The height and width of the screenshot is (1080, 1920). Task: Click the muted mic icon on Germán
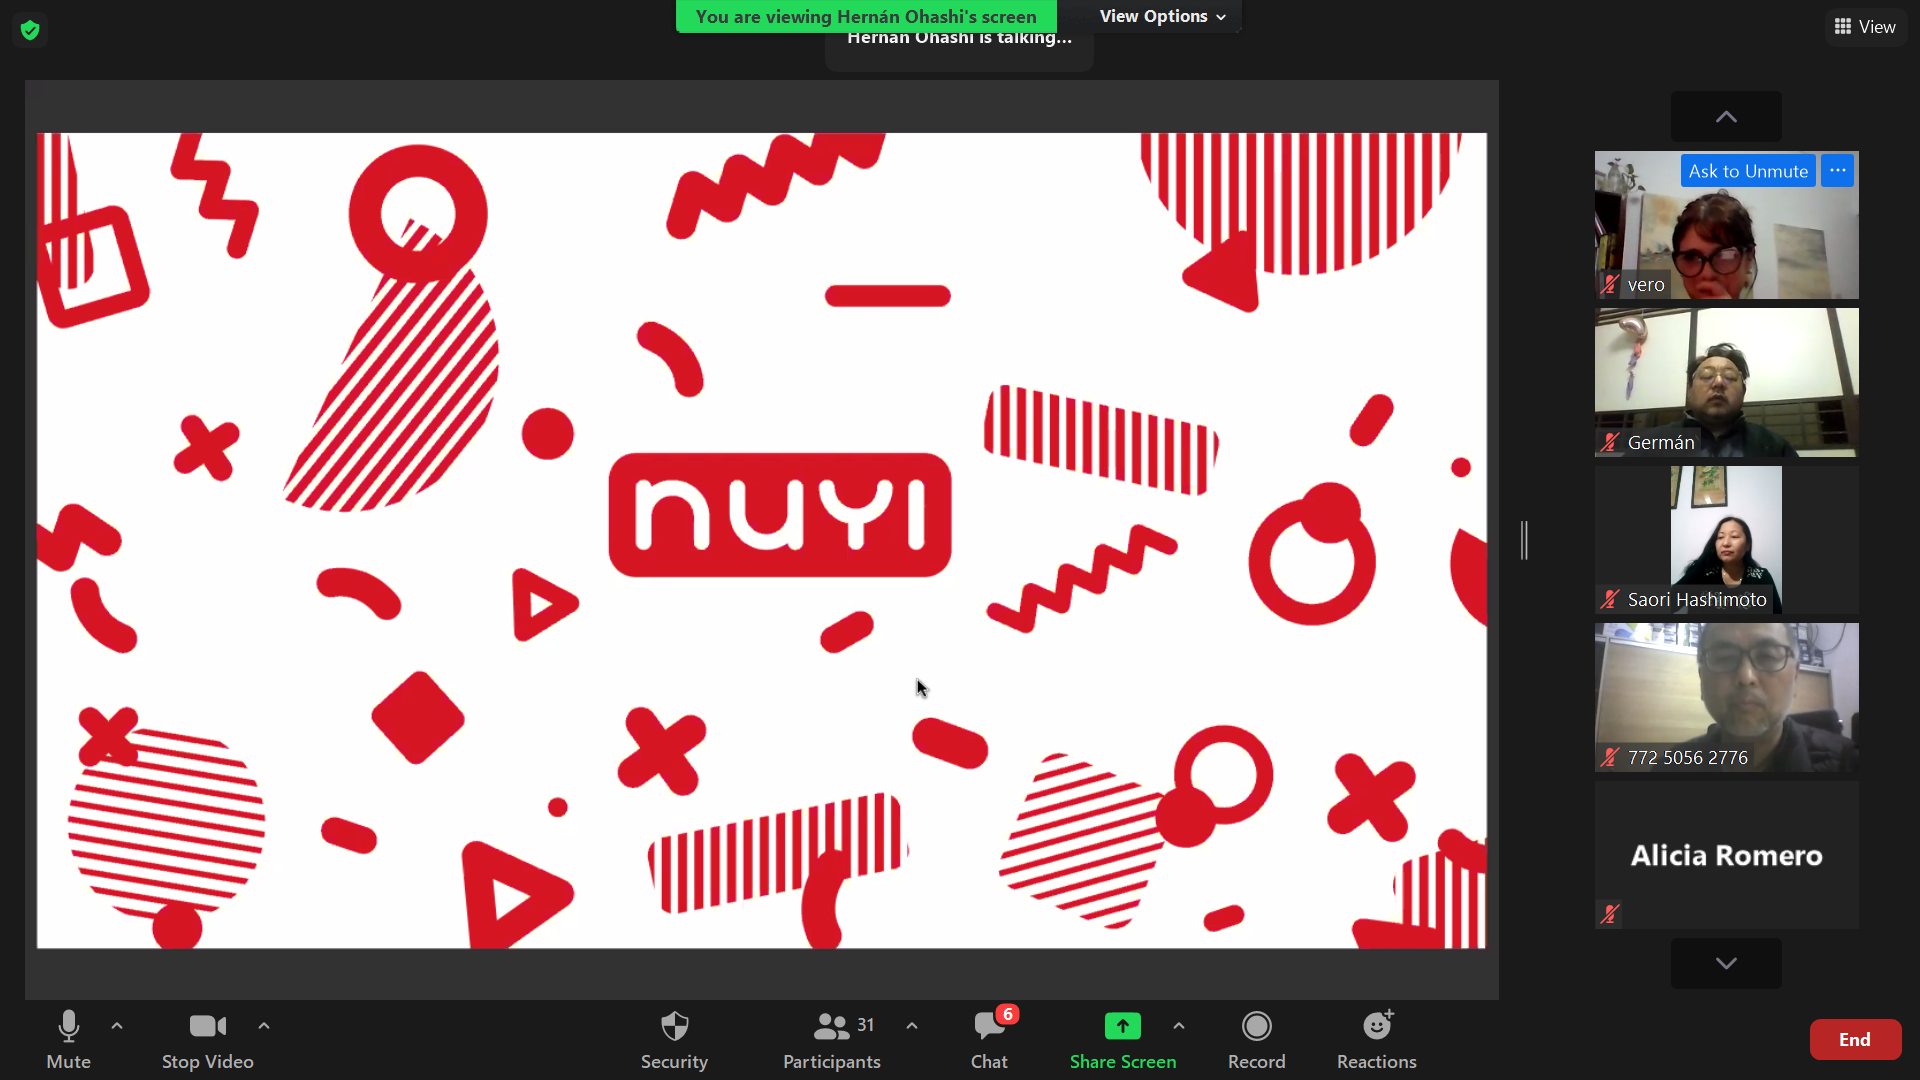click(x=1610, y=442)
